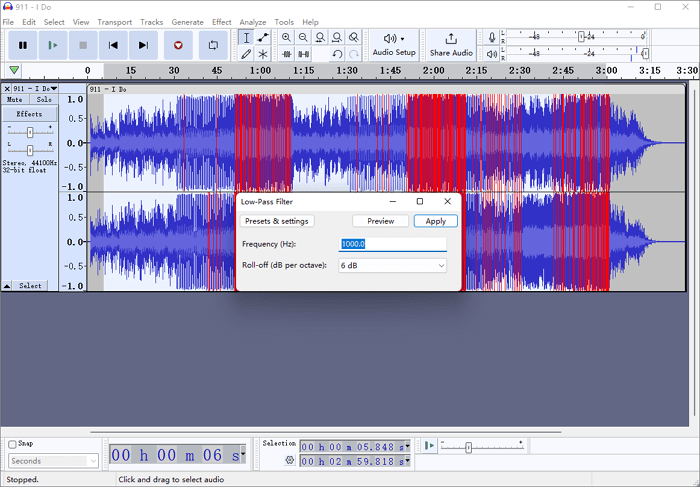The width and height of the screenshot is (700, 487).
Task: Click the Frequency (Hz) input field
Action: (393, 244)
